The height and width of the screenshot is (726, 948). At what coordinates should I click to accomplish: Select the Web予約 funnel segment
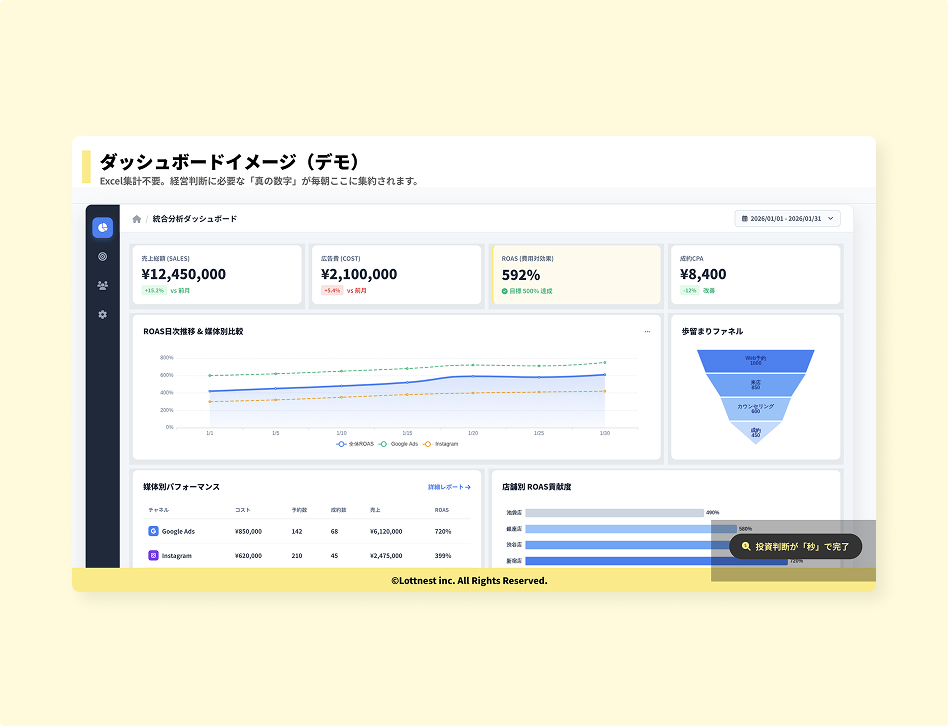[x=755, y=360]
